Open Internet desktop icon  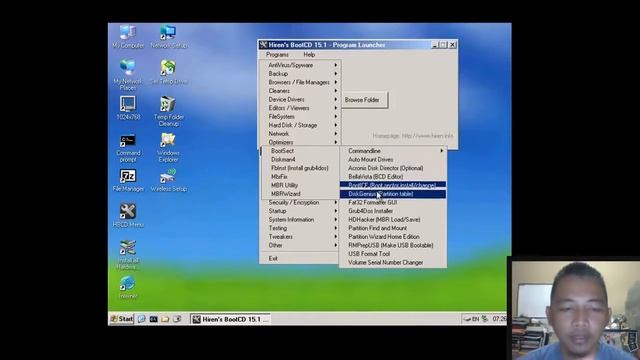[128, 287]
